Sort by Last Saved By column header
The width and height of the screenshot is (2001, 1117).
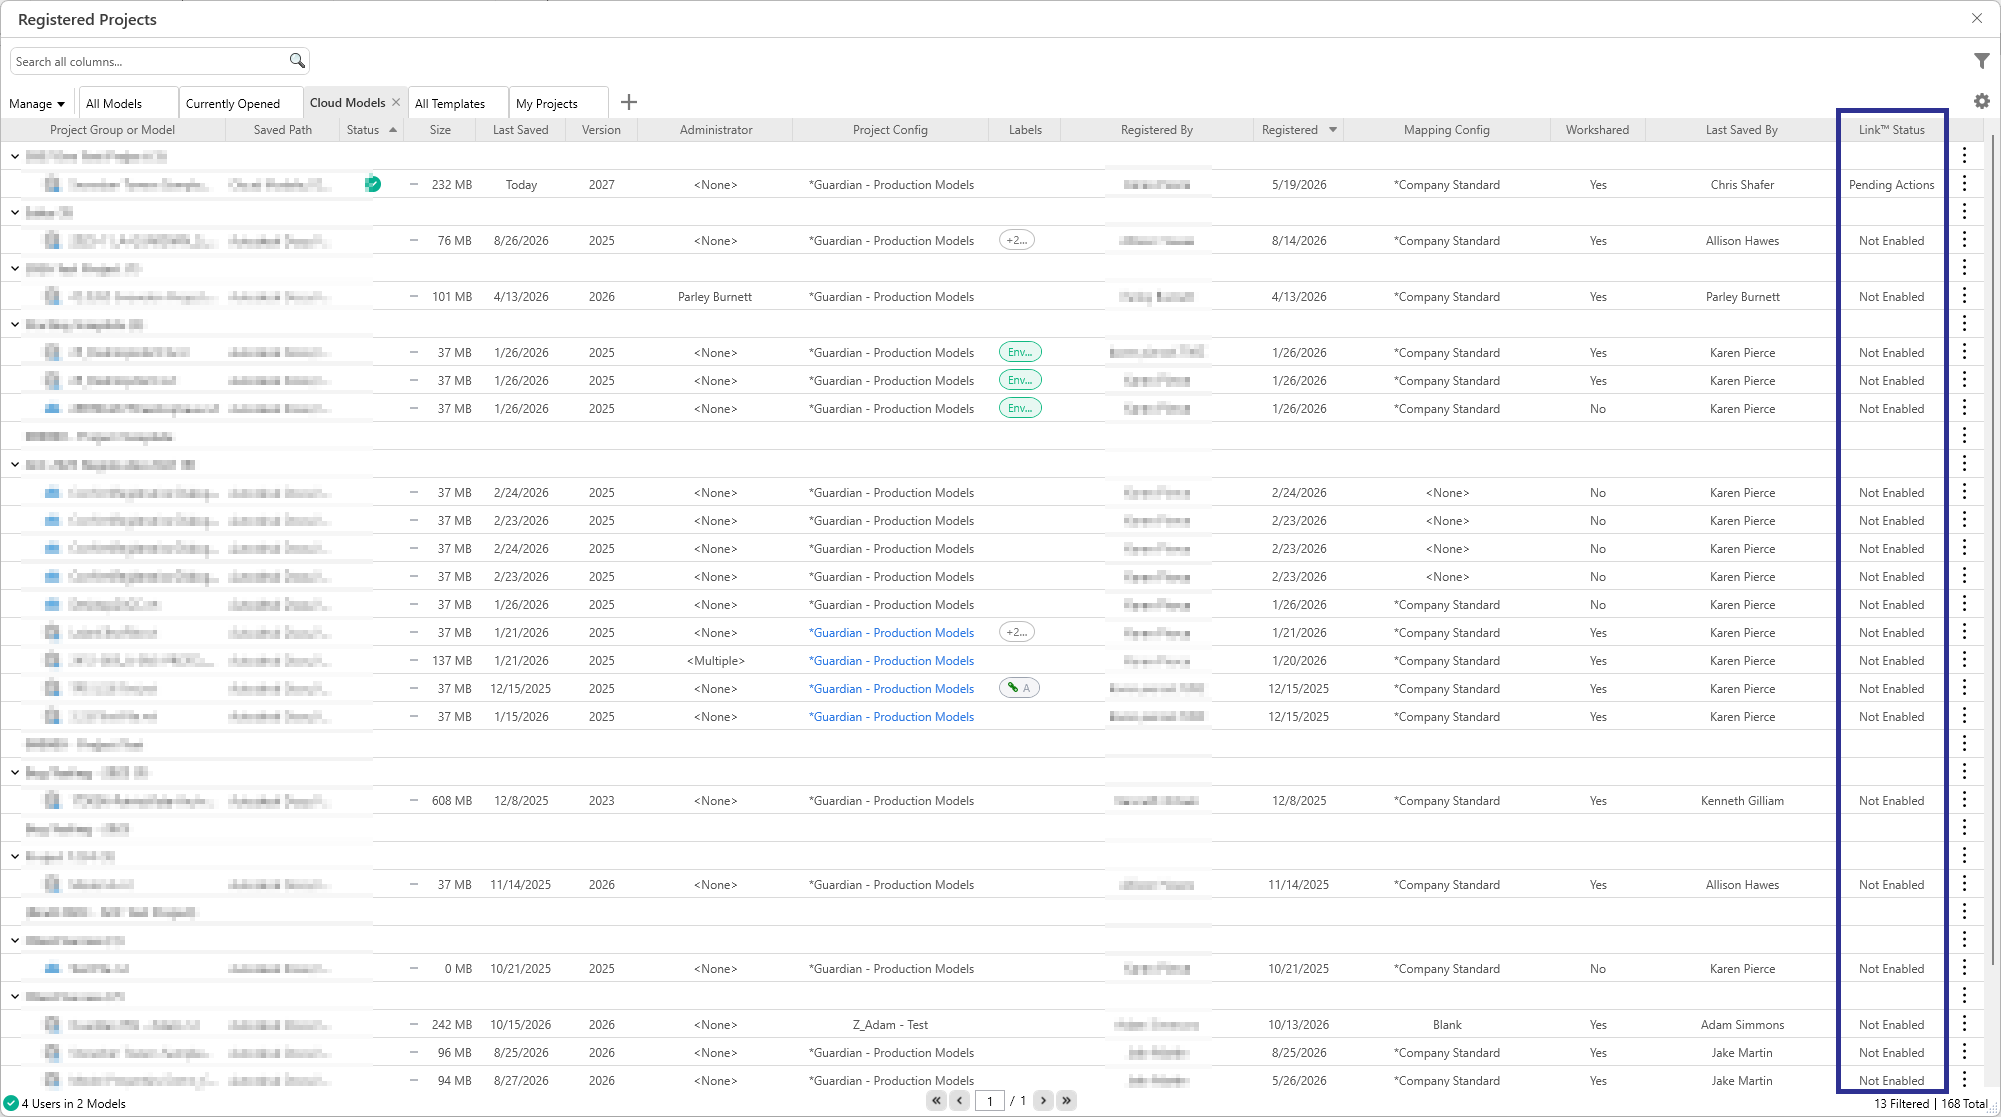(1741, 129)
